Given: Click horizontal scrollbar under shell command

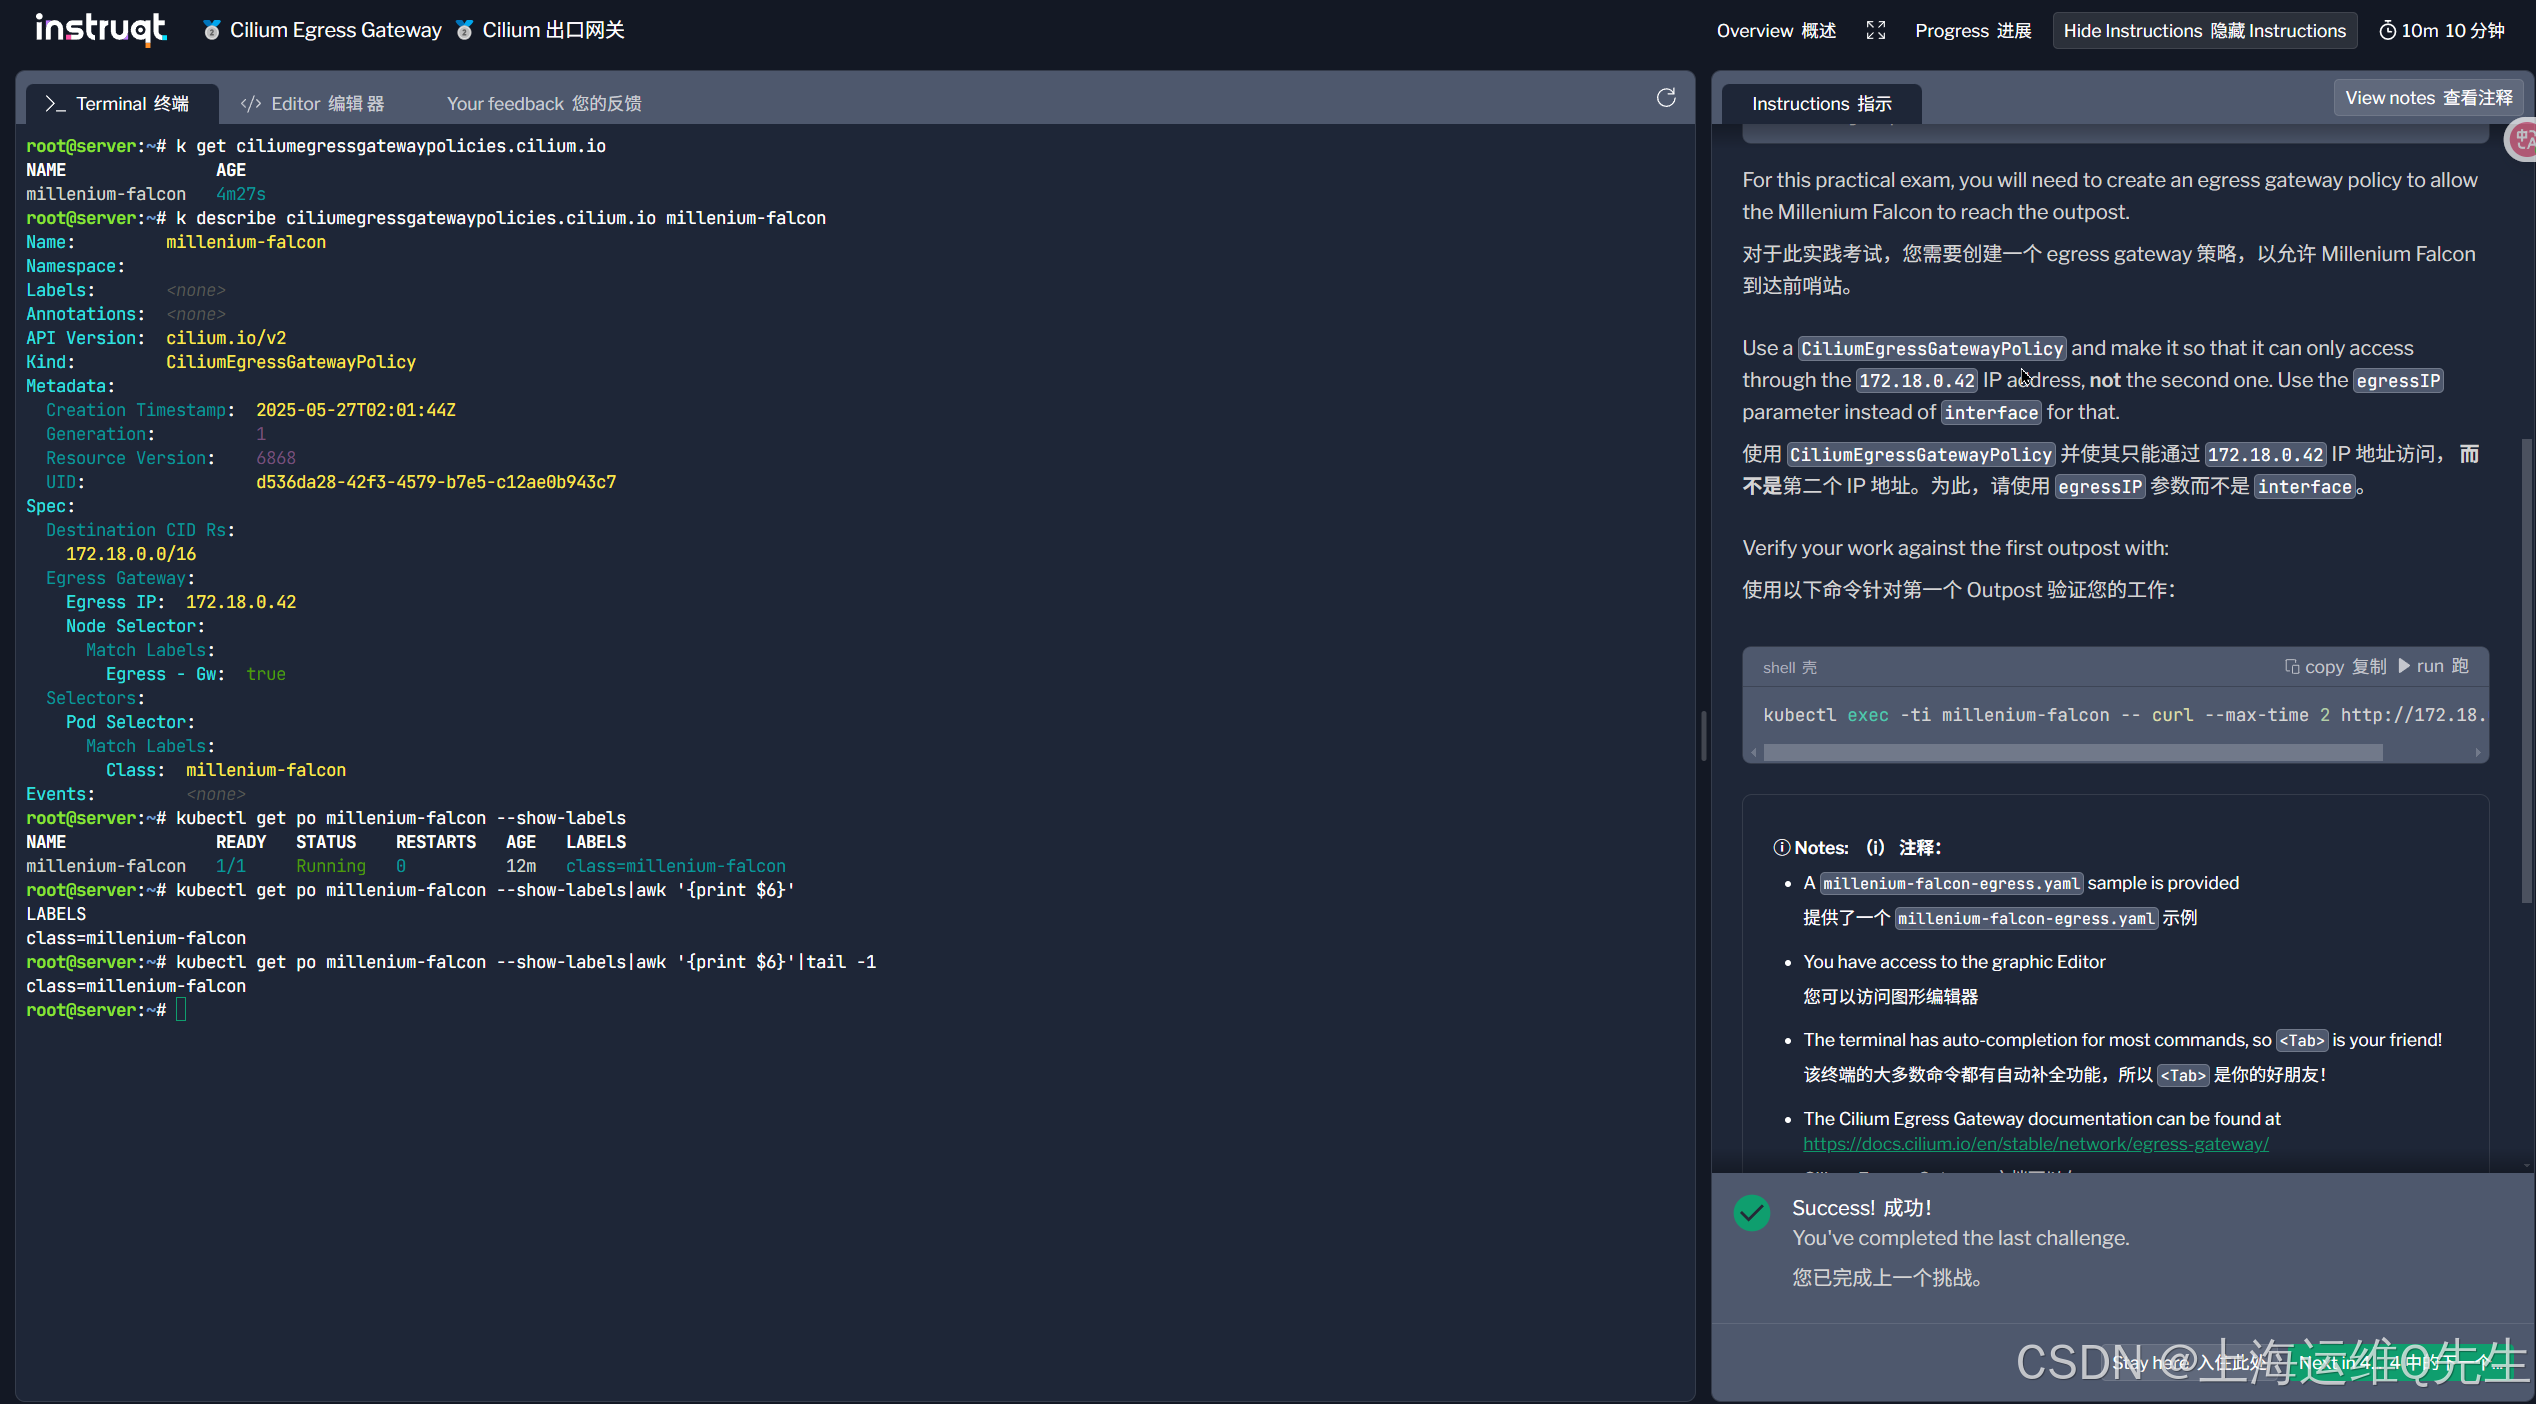Looking at the screenshot, I should [2072, 753].
